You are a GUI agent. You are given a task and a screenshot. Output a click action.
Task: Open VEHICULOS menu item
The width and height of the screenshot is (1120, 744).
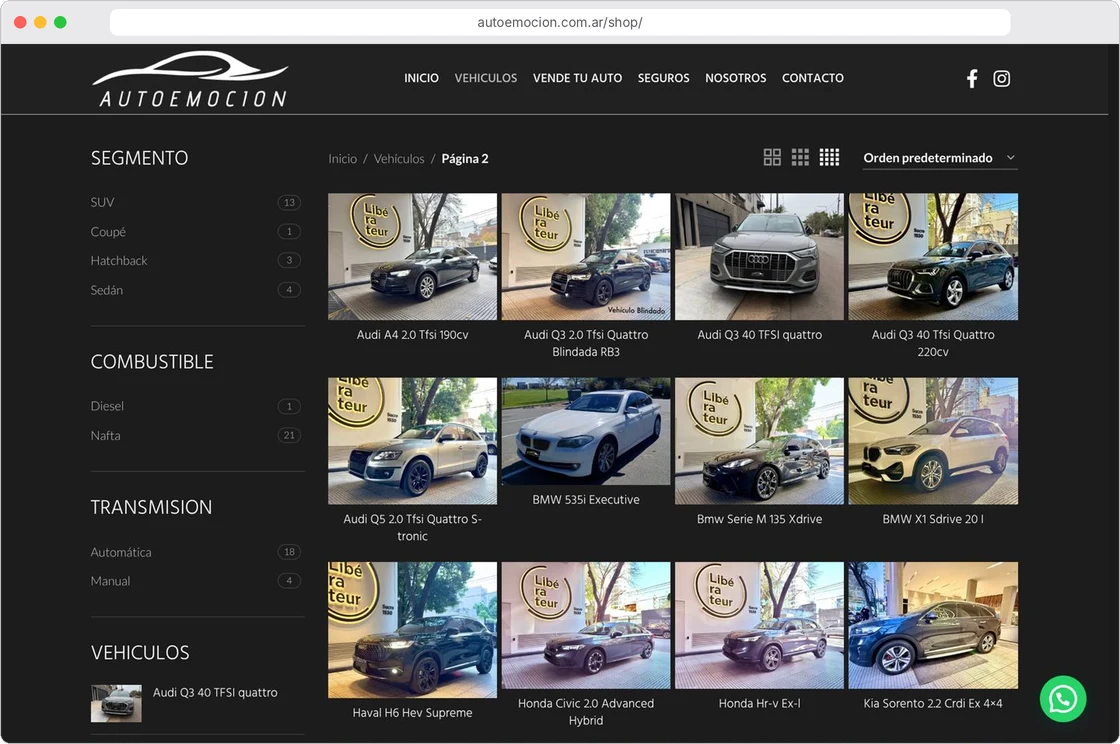(486, 78)
